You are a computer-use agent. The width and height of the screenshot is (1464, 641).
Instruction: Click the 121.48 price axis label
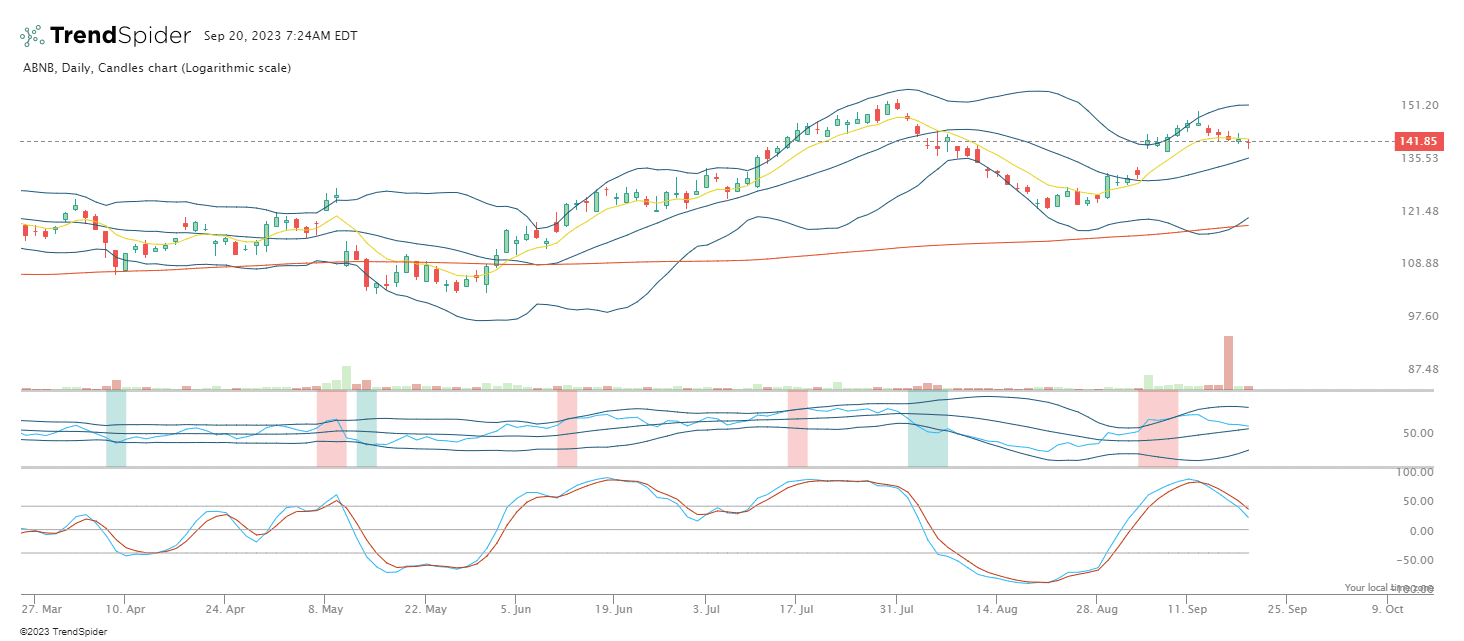tap(1420, 211)
